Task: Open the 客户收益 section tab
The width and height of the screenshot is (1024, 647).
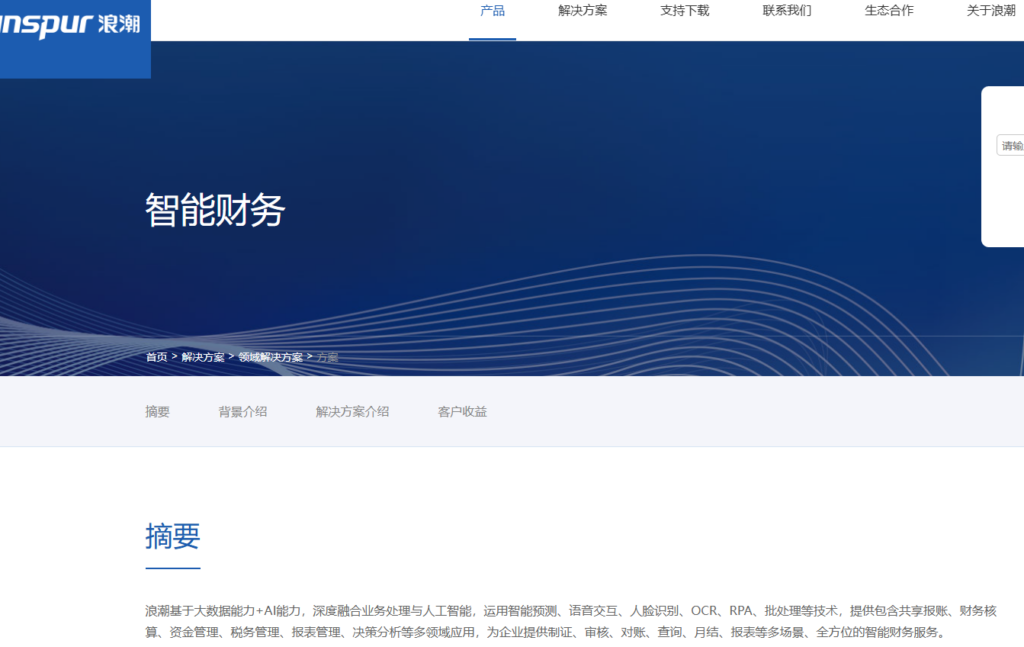Action: pyautogui.click(x=462, y=411)
